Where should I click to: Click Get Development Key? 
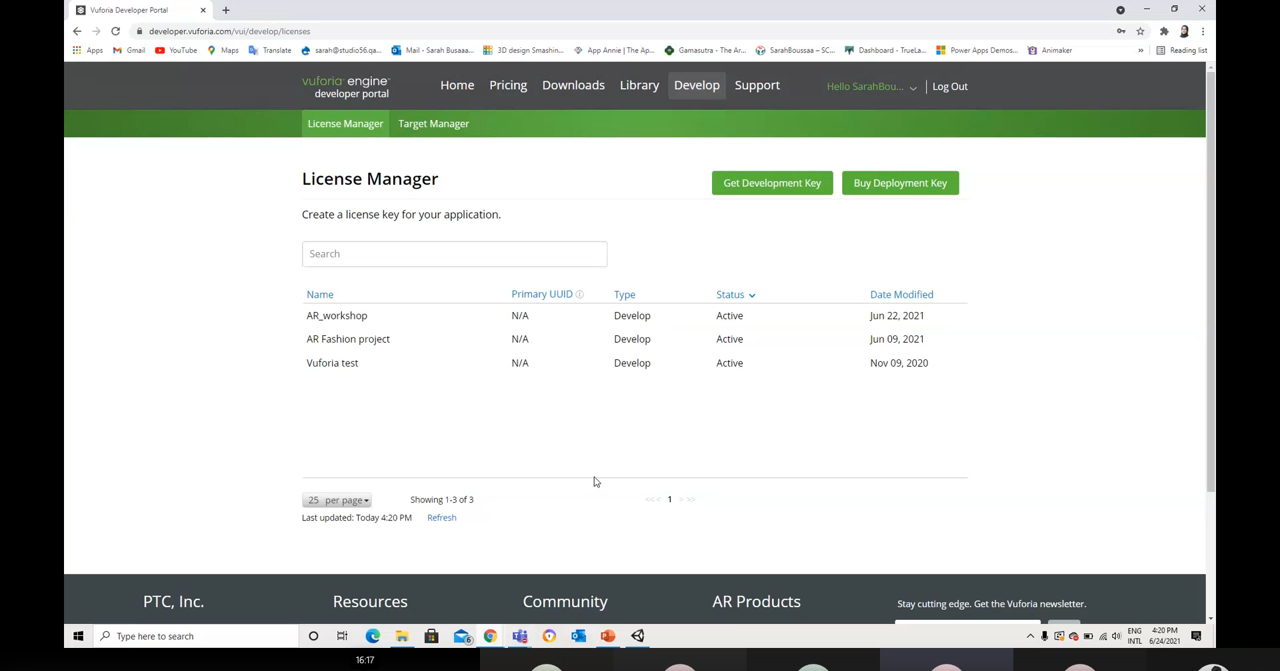tap(772, 183)
